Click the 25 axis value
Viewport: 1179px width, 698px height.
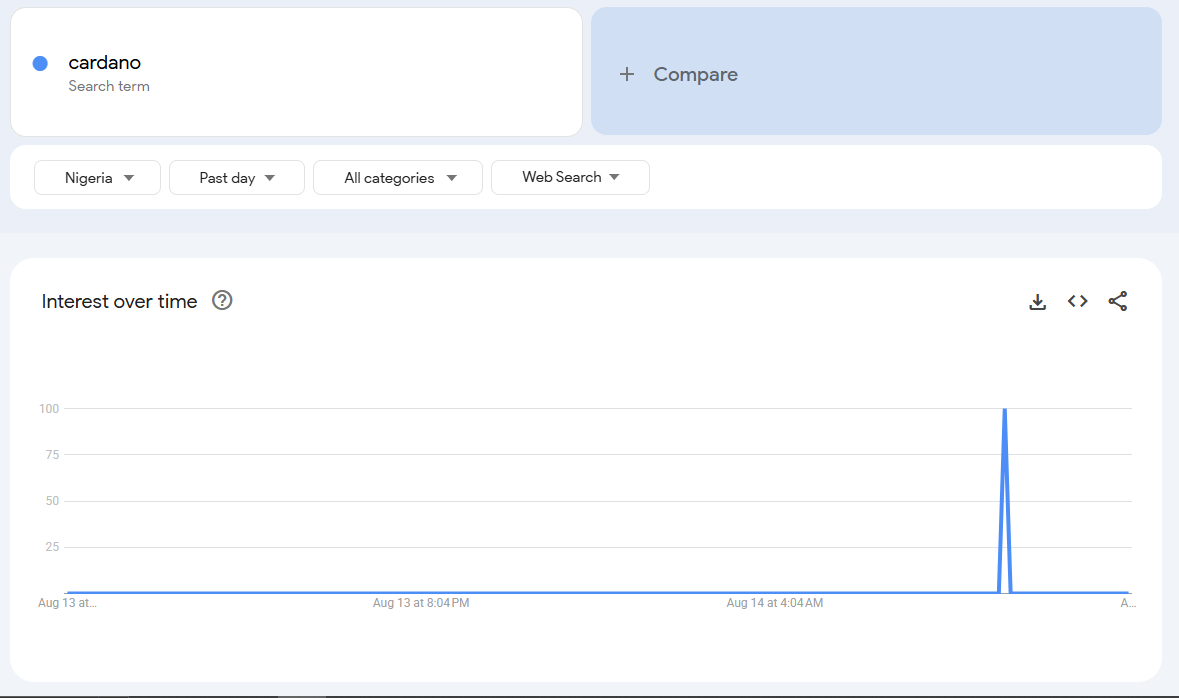coord(52,547)
